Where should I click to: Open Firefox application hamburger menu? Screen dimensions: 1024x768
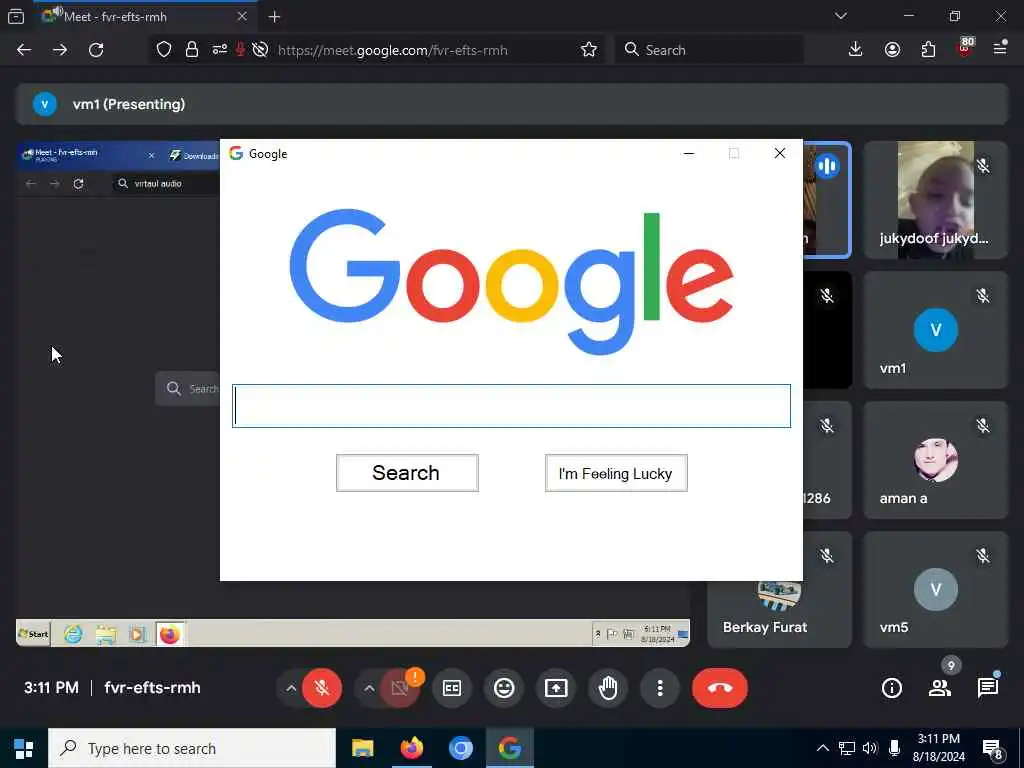[1000, 50]
